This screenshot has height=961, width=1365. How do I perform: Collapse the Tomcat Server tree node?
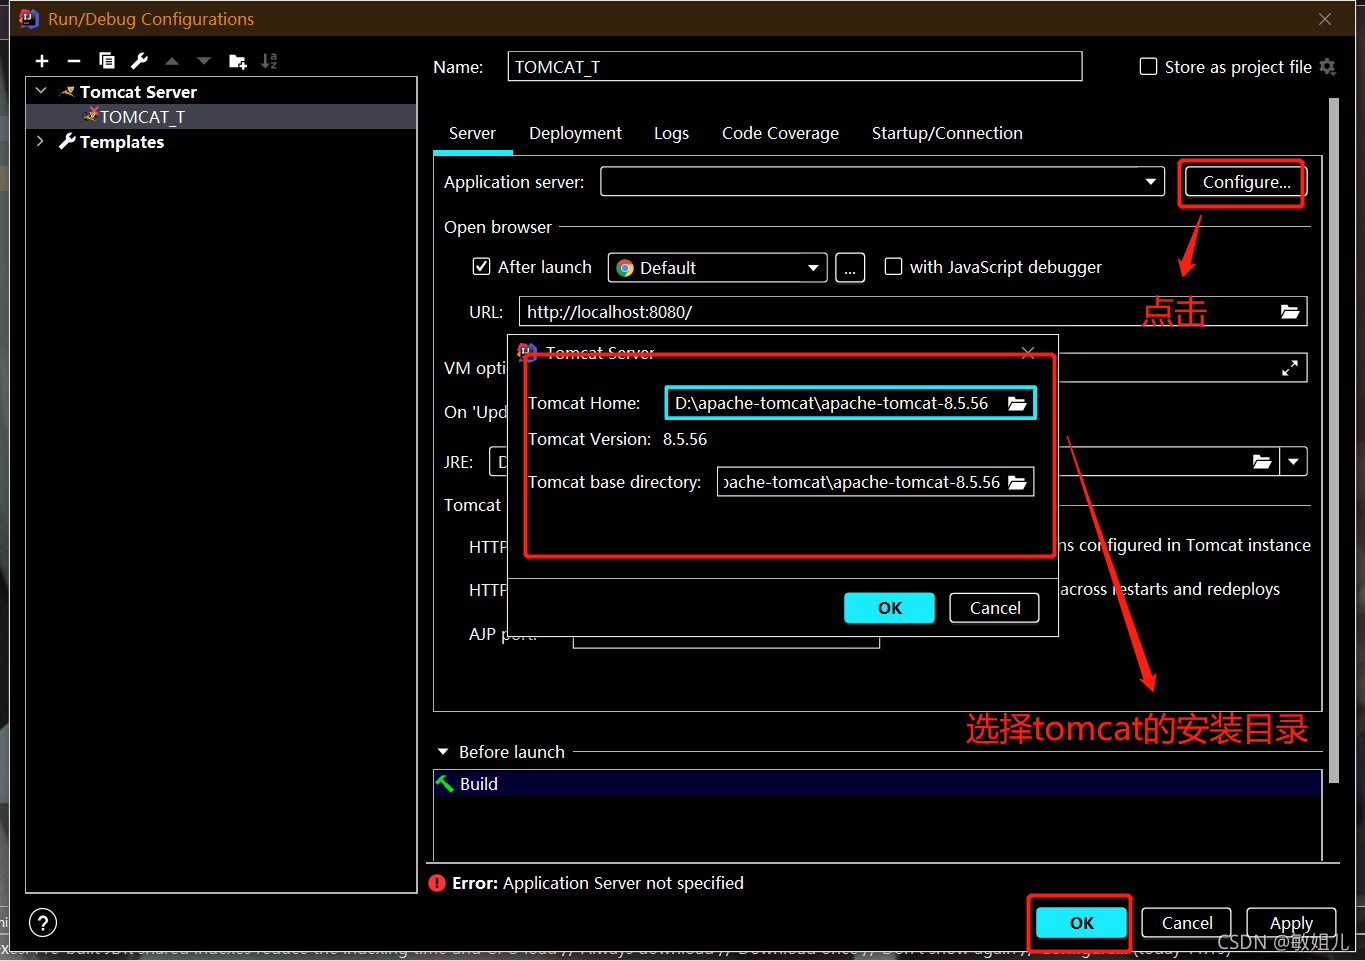pos(41,91)
